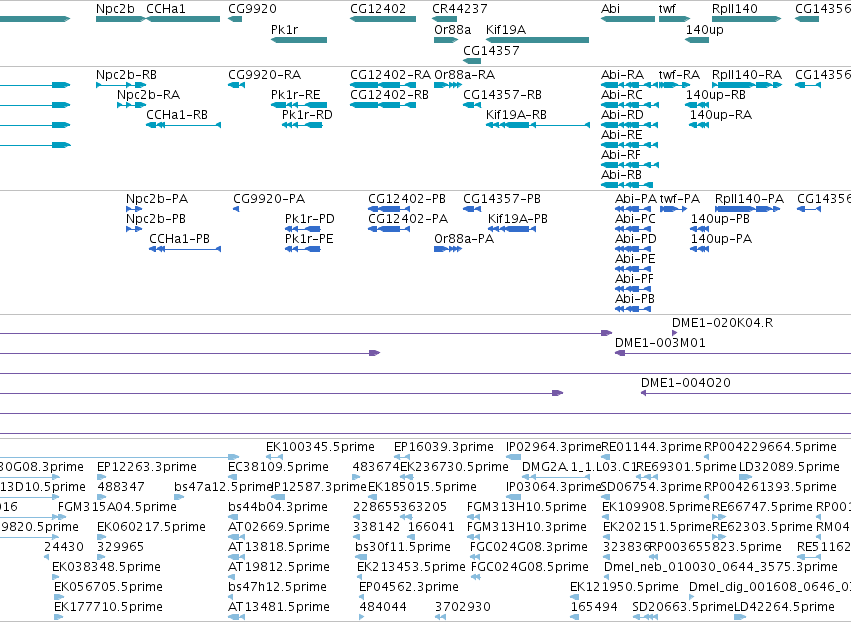Screen dimensions: 851x622
Task: Select transcript Abi-RA
Action: pos(630,85)
